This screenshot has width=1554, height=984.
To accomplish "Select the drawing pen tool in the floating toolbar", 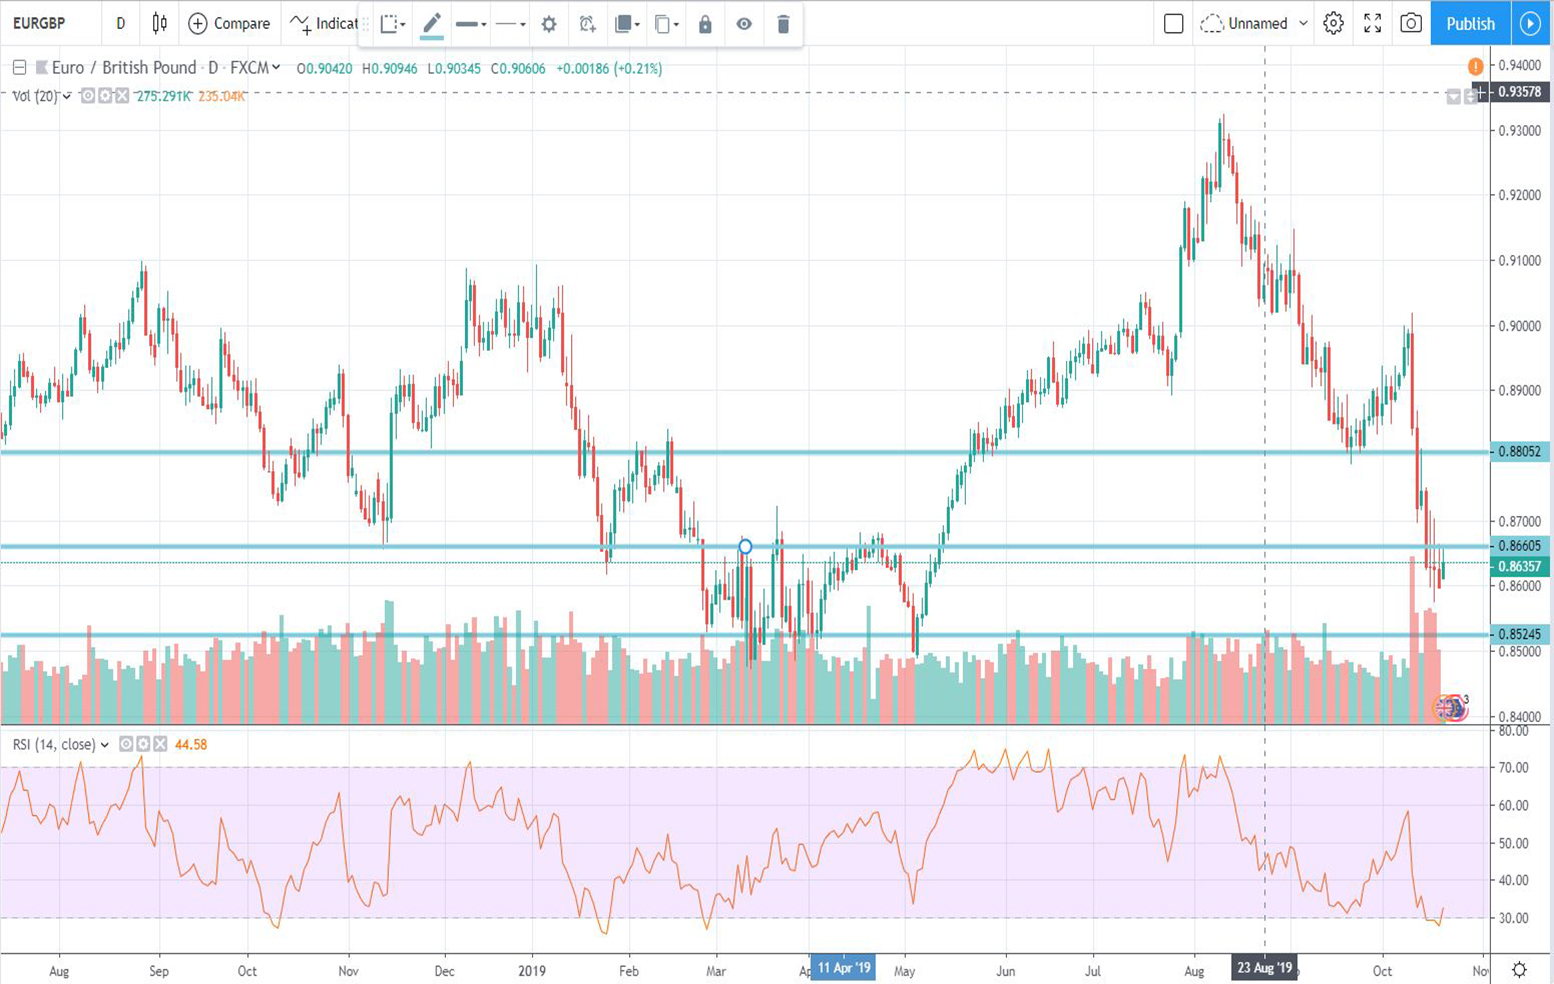I will pyautogui.click(x=432, y=24).
